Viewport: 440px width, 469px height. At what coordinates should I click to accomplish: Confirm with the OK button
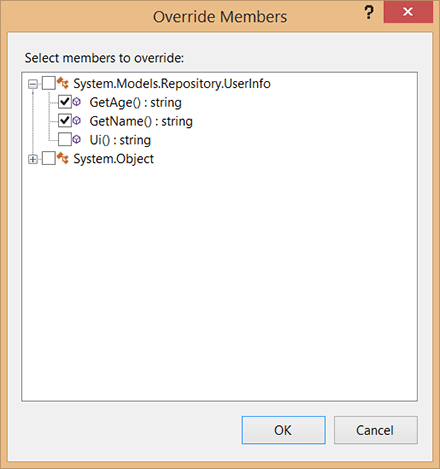tap(284, 430)
